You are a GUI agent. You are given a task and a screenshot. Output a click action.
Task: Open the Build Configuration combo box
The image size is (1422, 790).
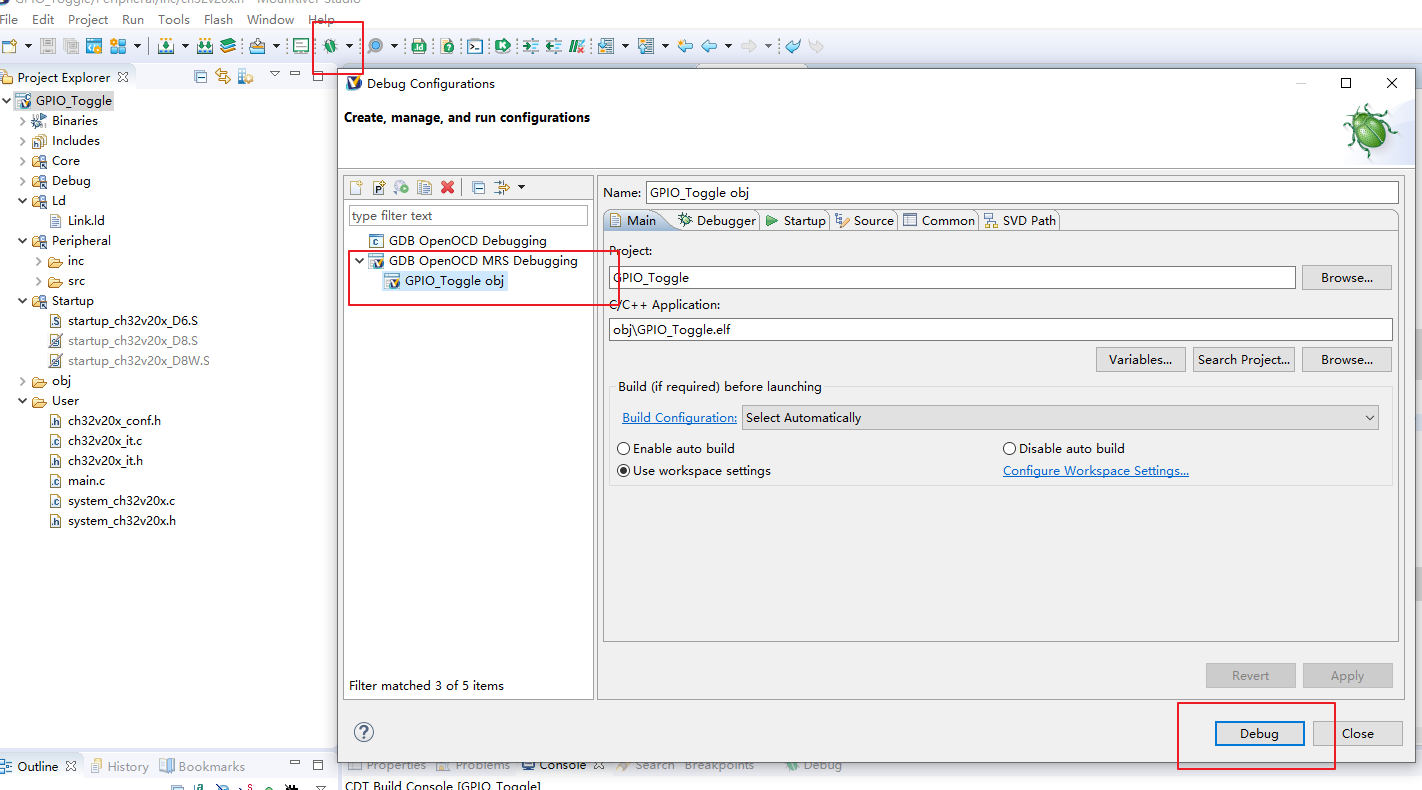[1060, 417]
